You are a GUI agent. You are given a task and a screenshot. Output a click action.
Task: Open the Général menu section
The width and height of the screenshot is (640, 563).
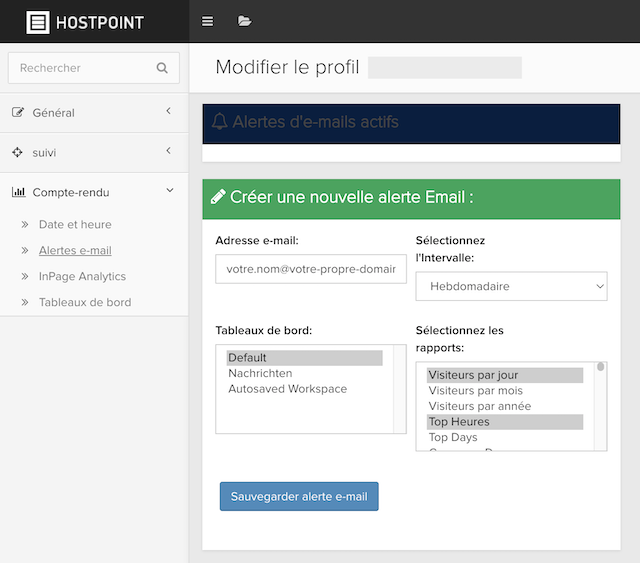pyautogui.click(x=94, y=113)
